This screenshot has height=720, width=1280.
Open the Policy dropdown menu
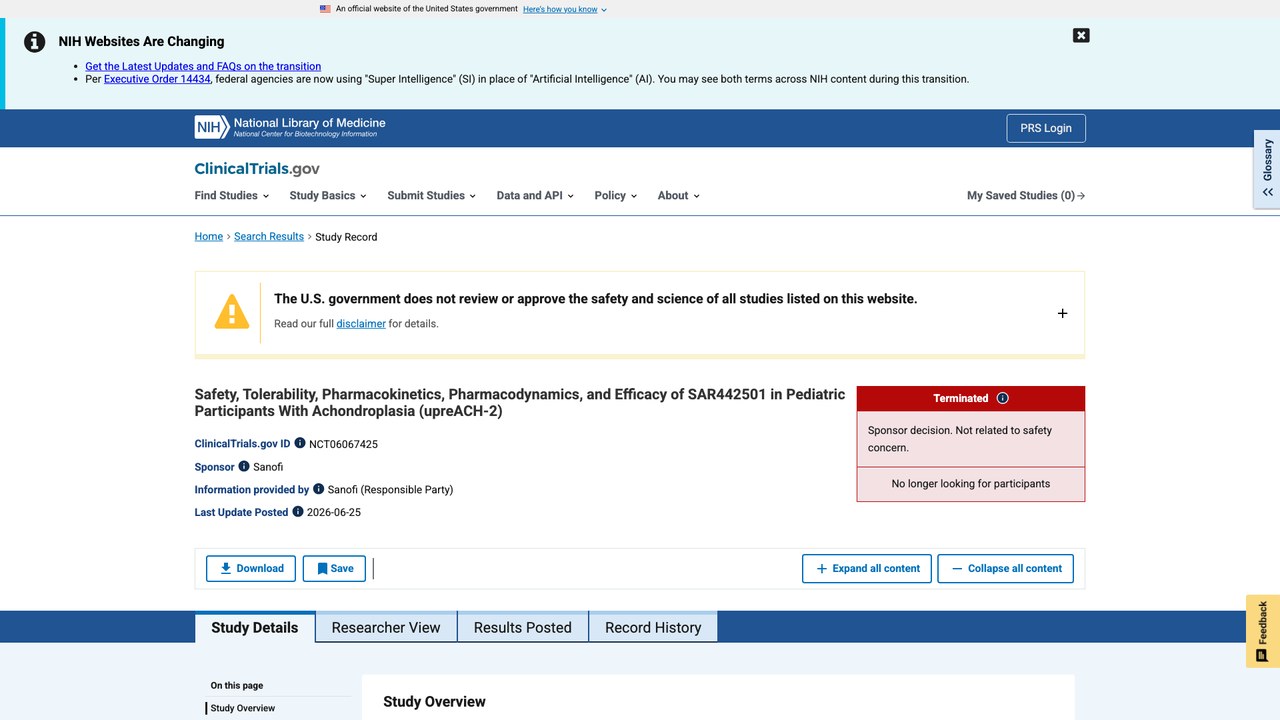(615, 195)
